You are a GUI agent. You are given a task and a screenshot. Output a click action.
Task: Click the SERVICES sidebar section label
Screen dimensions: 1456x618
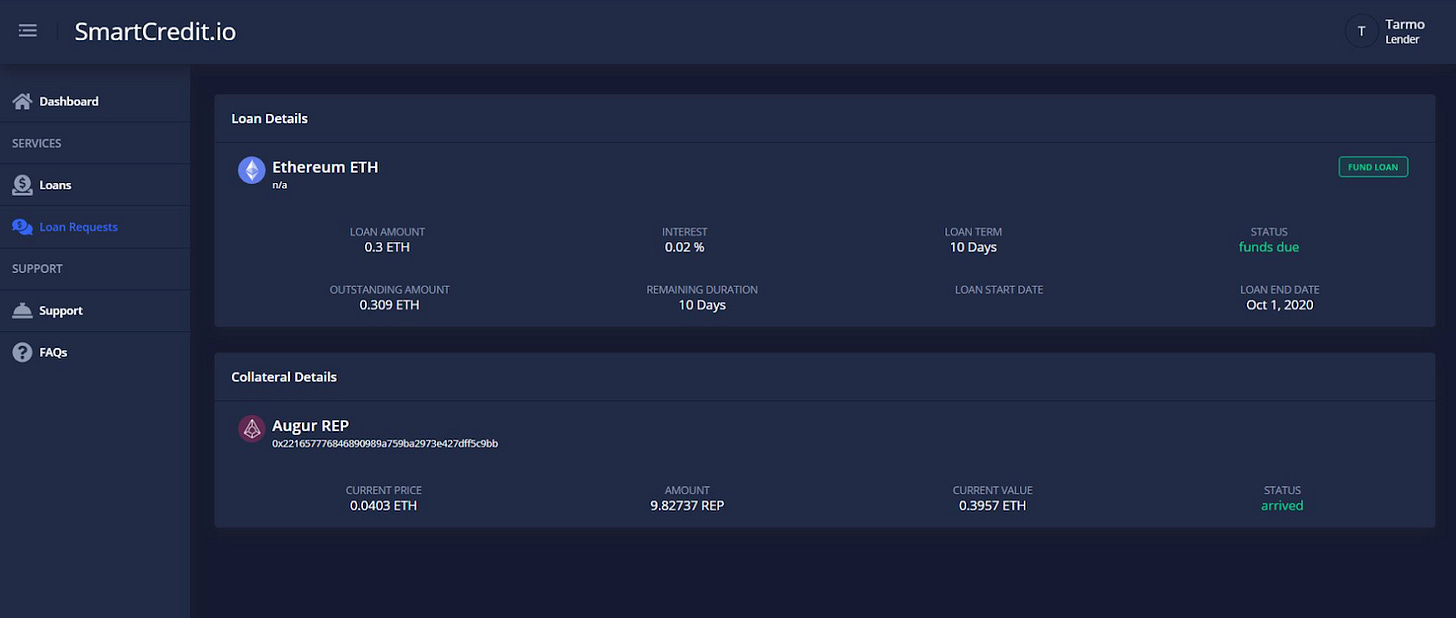pos(37,143)
